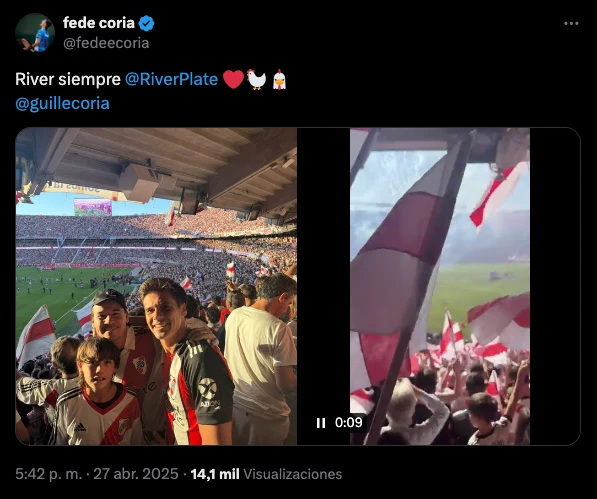Open the @fedeecoria handle
The height and width of the screenshot is (499, 597).
click(106, 43)
